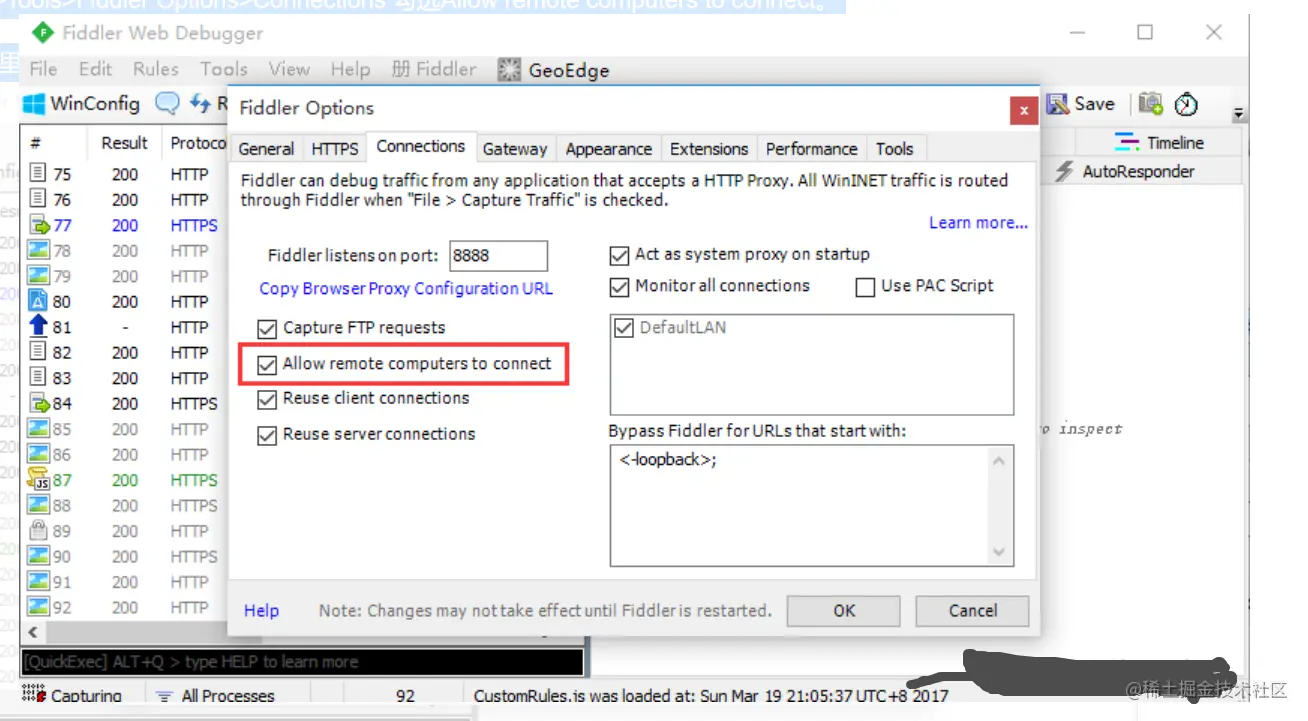Image resolution: width=1308 pixels, height=721 pixels.
Task: Click Help link in options dialog
Action: point(262,611)
